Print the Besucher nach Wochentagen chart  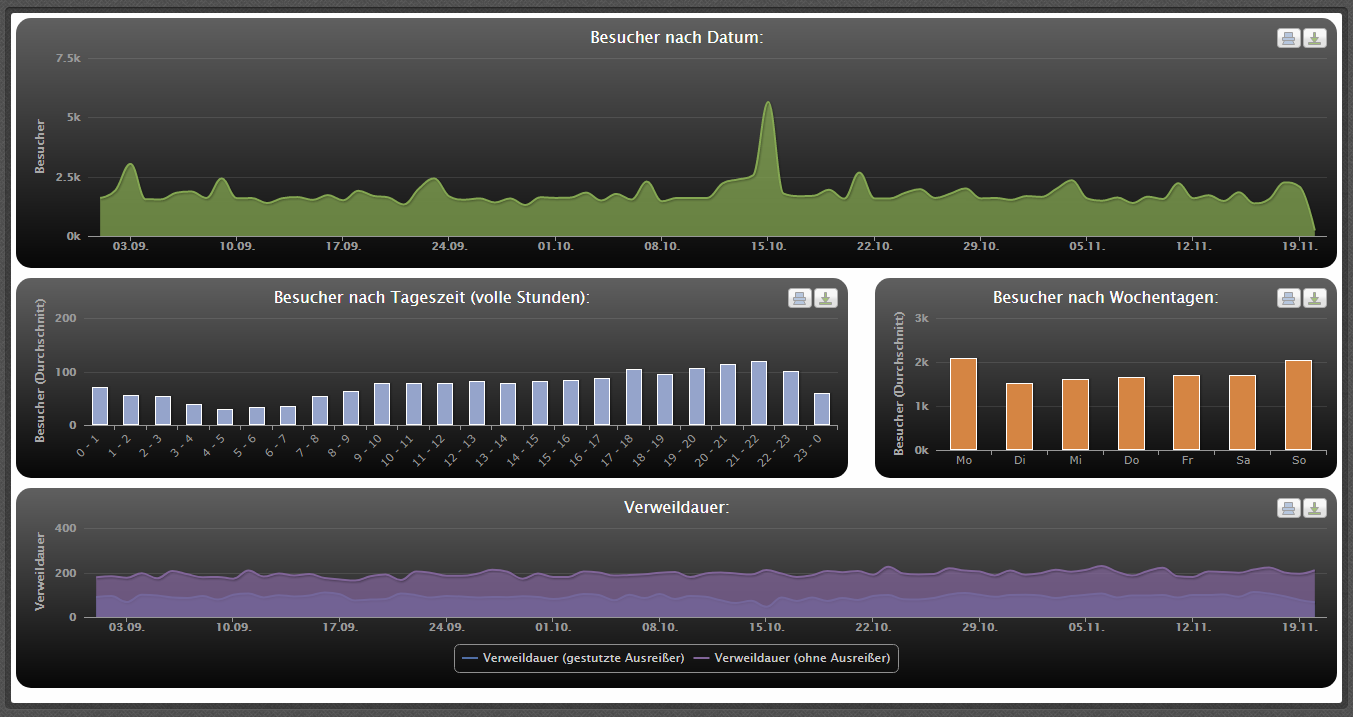pyautogui.click(x=1289, y=298)
